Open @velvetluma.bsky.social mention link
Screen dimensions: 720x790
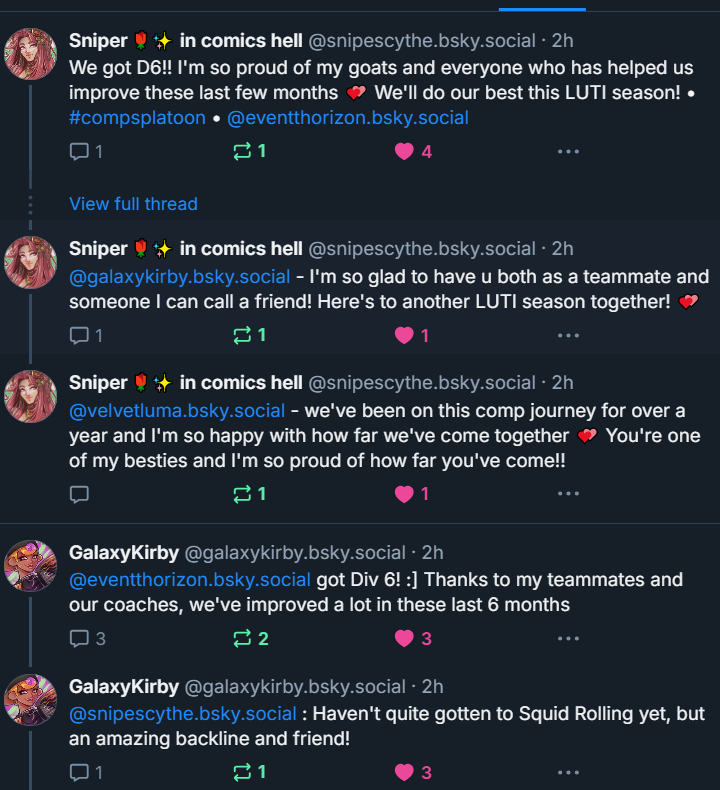click(x=177, y=411)
